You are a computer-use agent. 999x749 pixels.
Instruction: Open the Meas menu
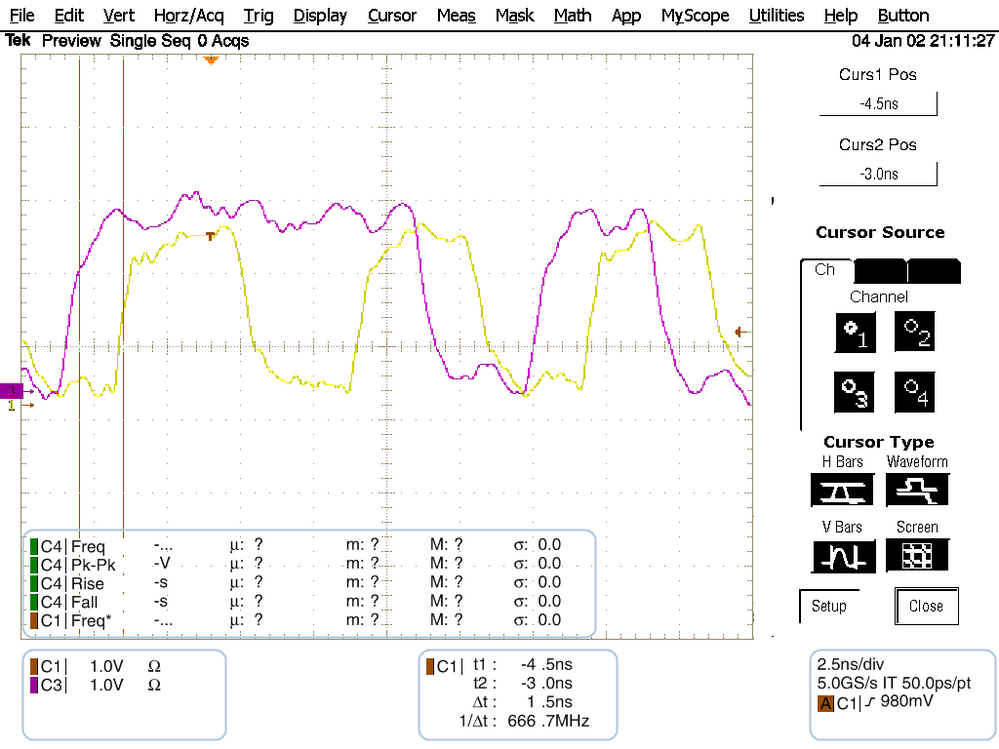pos(456,16)
